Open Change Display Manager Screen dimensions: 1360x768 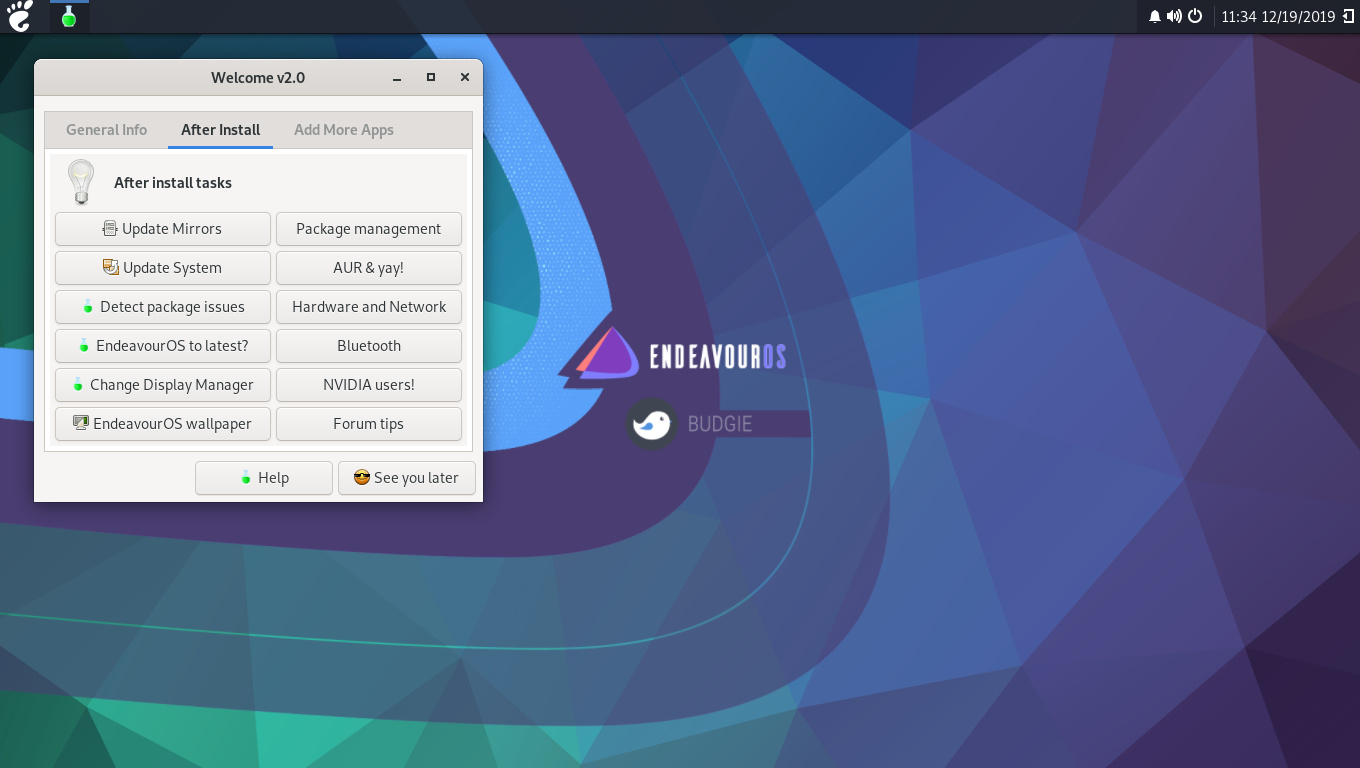click(x=163, y=385)
